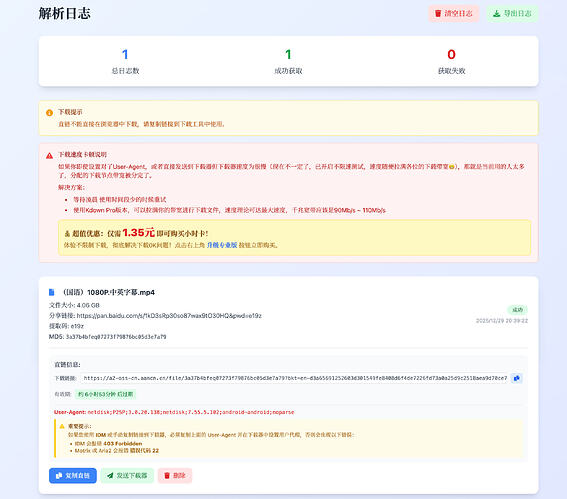Click the 复制直链 copy direct link button
Screen dimensions: 567x499
73,475
